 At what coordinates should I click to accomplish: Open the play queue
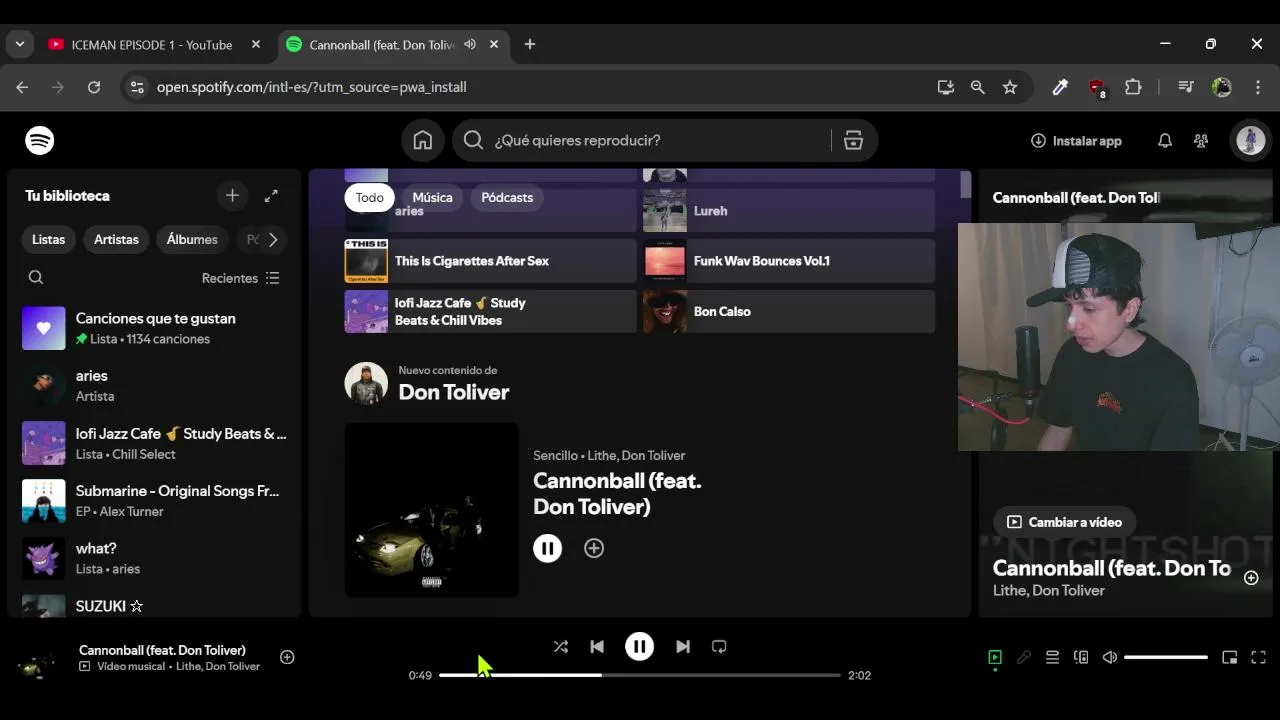1052,657
